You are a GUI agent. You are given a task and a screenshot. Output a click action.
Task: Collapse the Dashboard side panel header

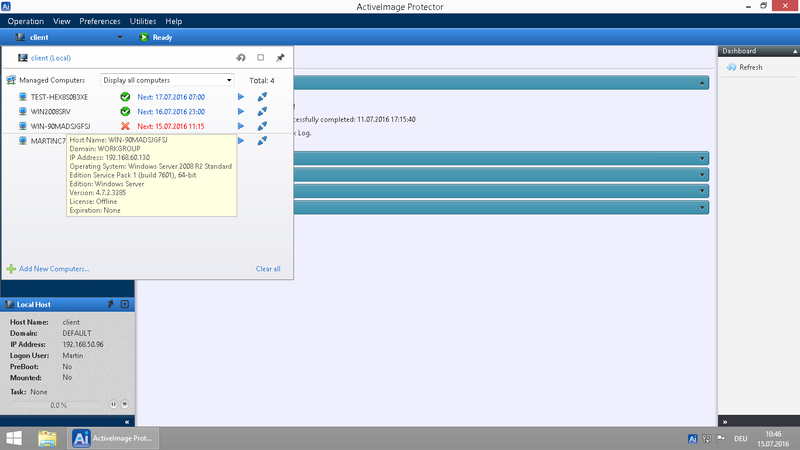(794, 51)
